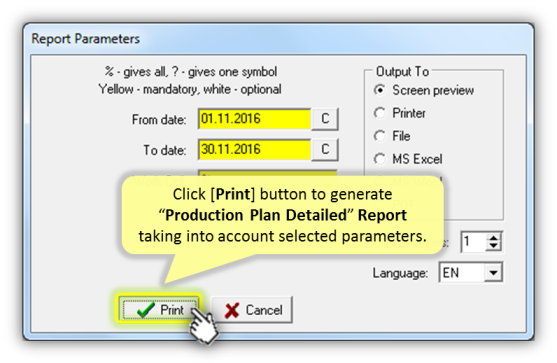Select the File output radio button
The height and width of the screenshot is (363, 557).
coord(380,136)
